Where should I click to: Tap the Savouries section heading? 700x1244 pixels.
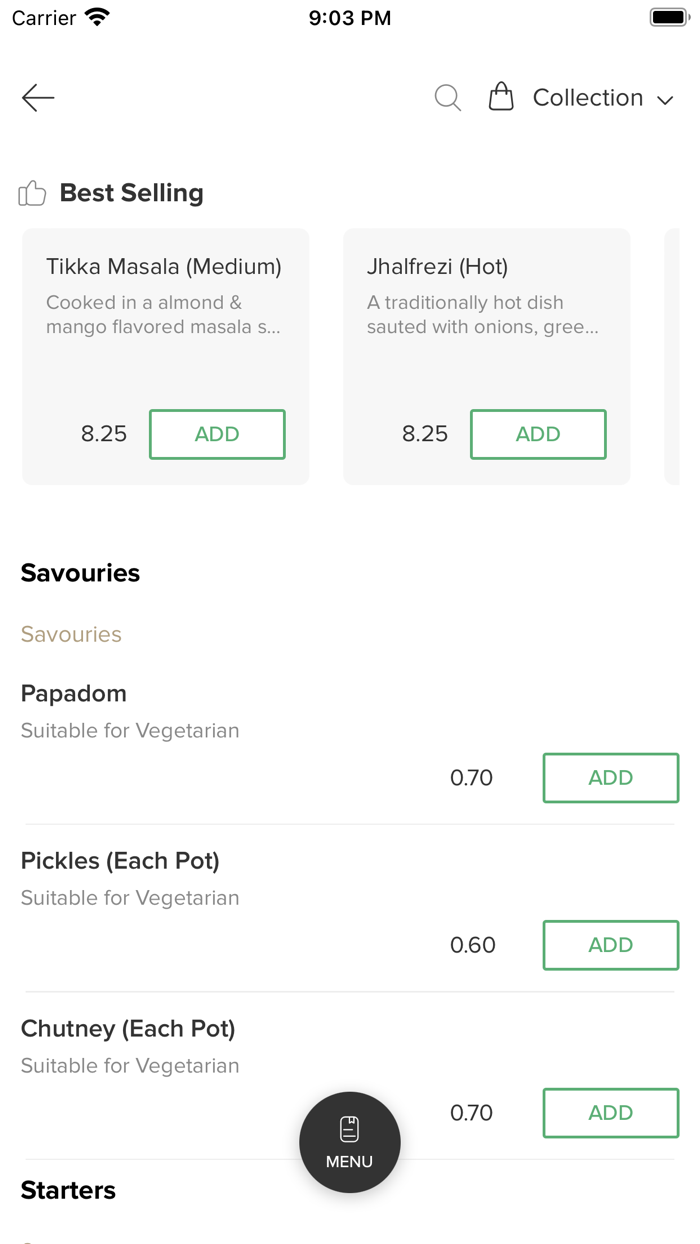click(80, 573)
